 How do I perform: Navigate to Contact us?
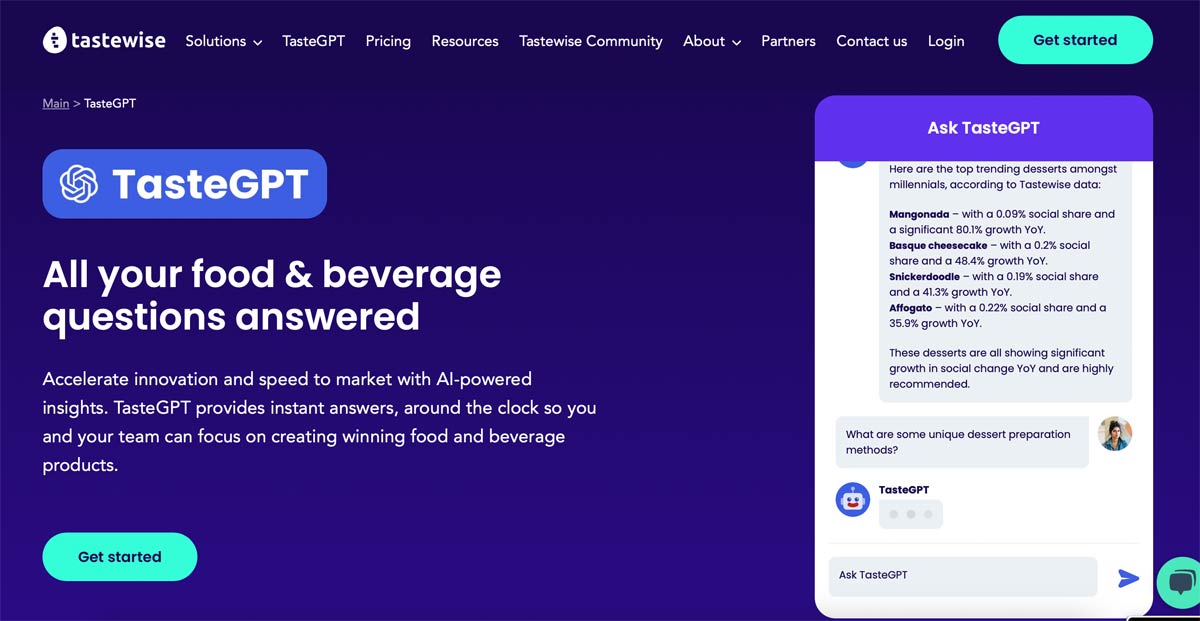[x=872, y=41]
